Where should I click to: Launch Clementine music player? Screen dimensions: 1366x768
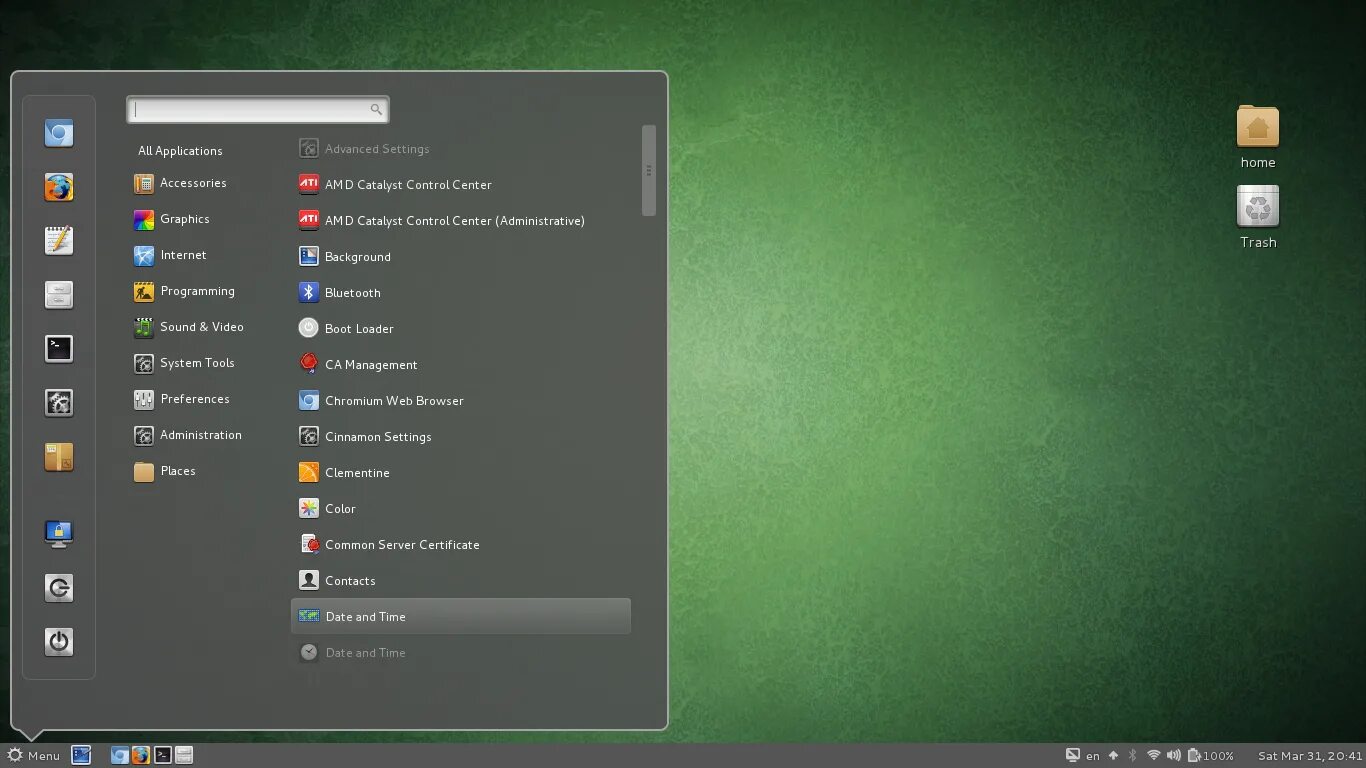point(355,472)
